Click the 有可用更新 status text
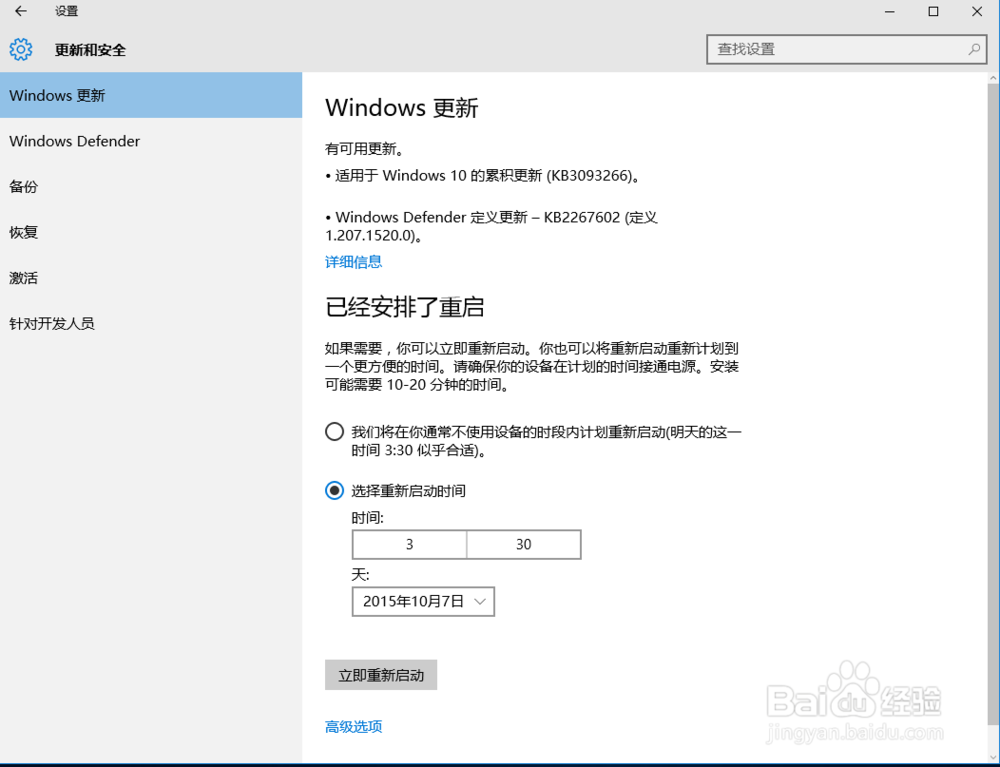Screen dimensions: 1000x767 364,149
